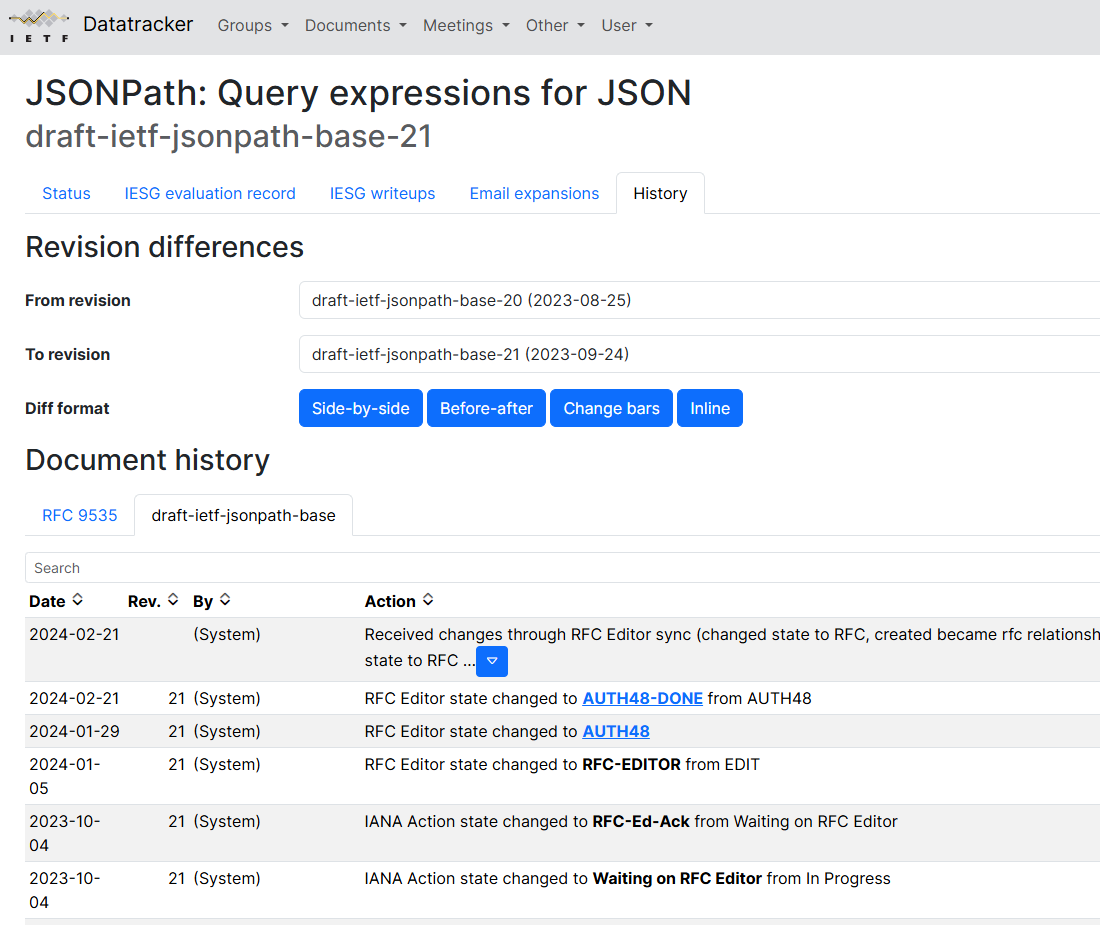Click the 'JSONPath: Query expressions for JSON' title
1100x925 pixels.
(358, 93)
